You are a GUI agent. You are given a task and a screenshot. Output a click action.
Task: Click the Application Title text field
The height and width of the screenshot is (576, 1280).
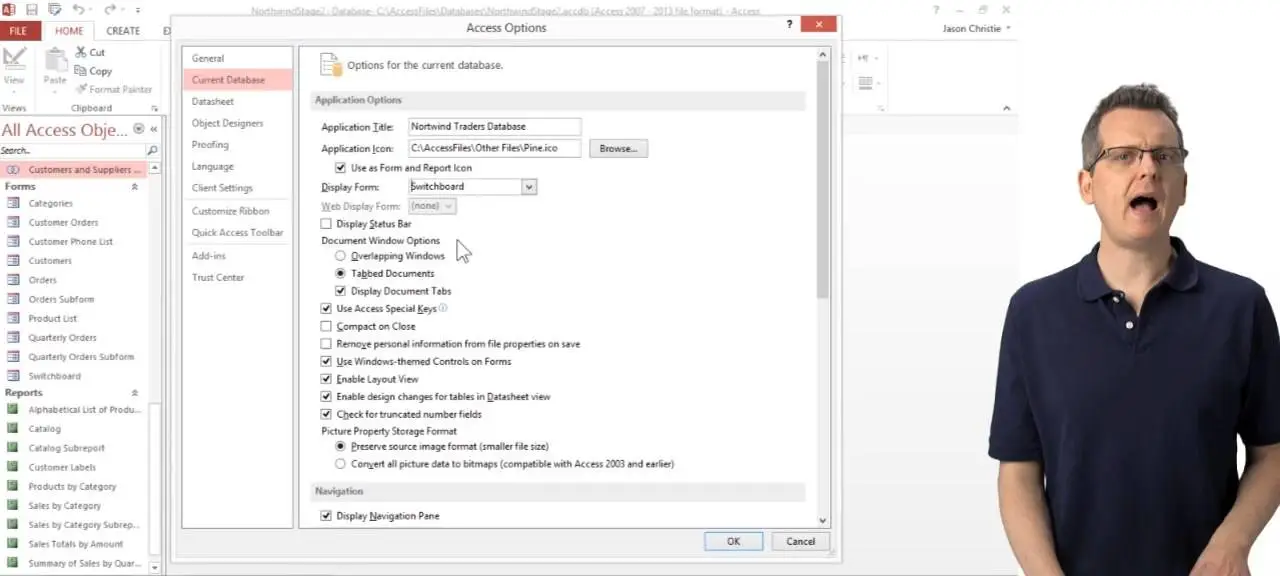point(494,126)
